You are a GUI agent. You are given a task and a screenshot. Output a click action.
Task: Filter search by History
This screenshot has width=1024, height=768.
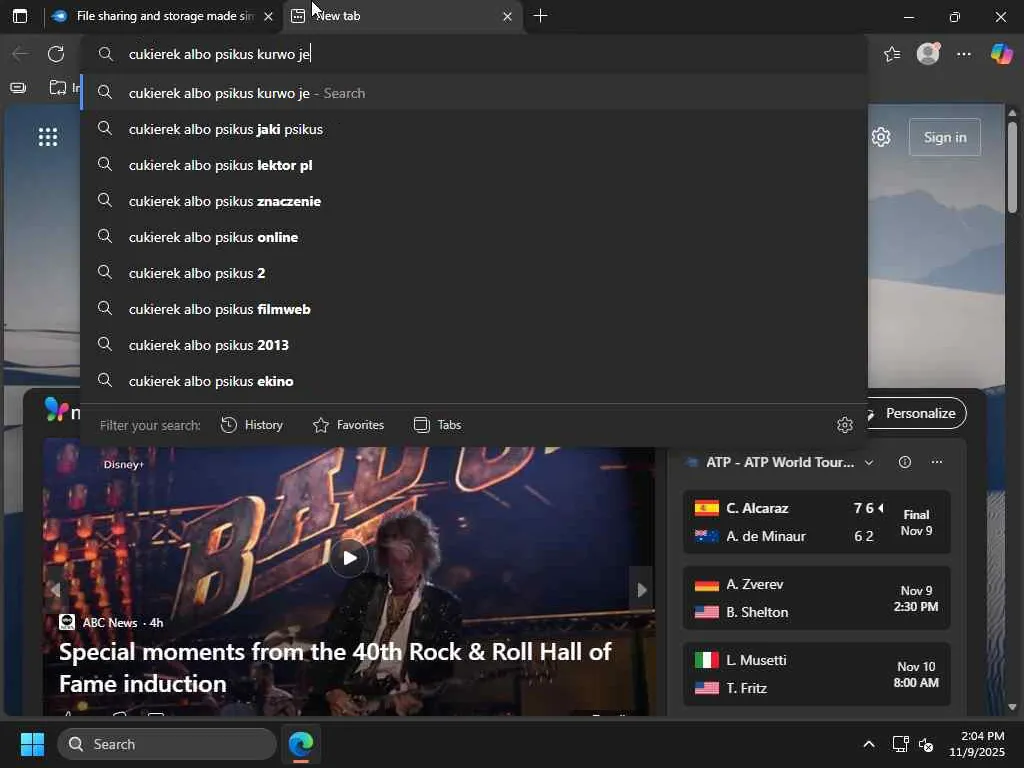pyautogui.click(x=251, y=425)
